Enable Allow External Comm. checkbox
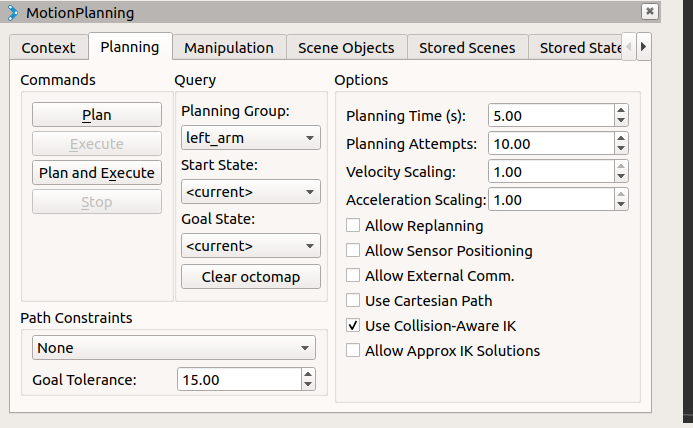The width and height of the screenshot is (693, 428). [x=353, y=275]
